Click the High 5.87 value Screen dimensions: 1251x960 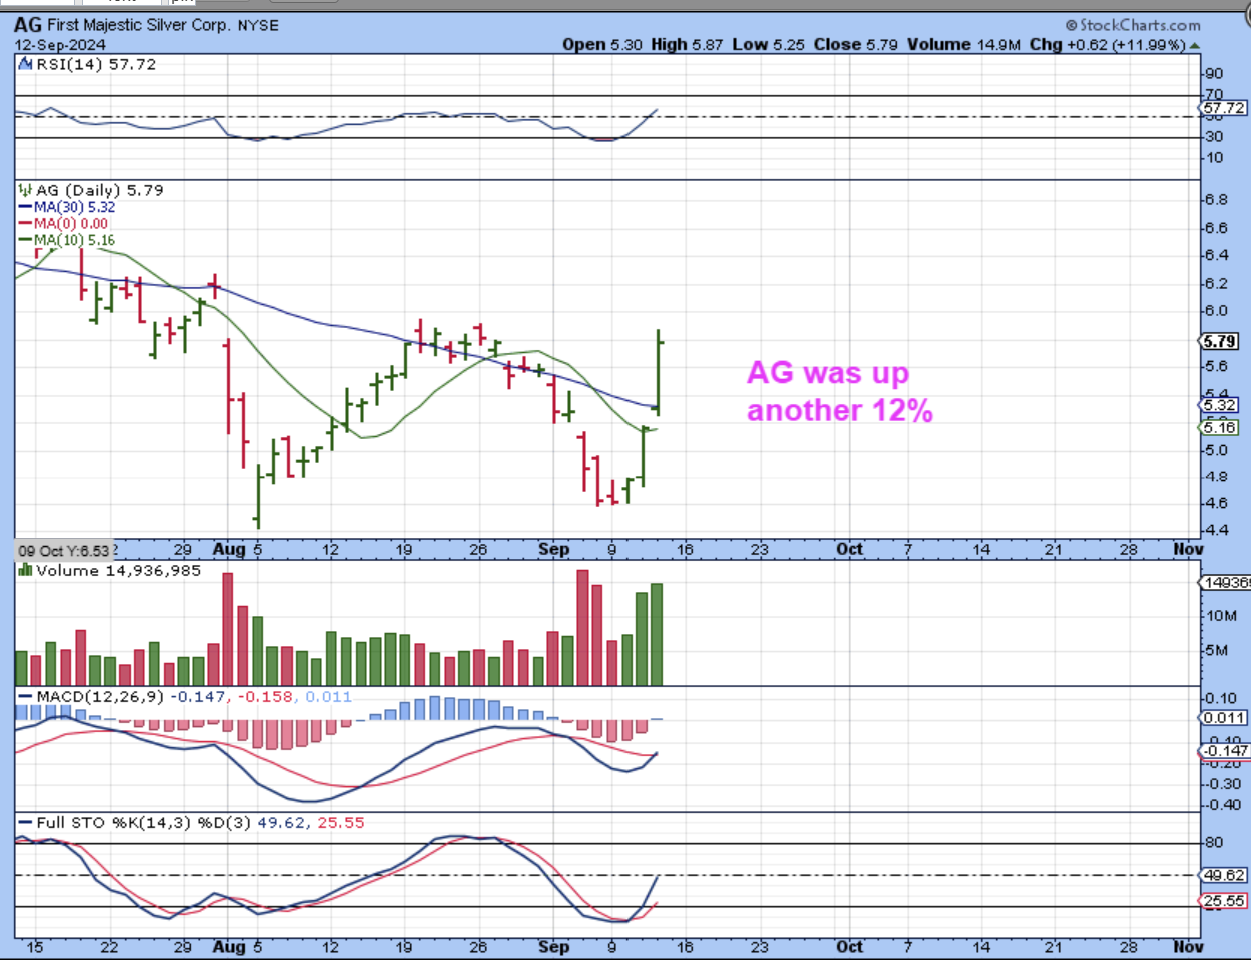coord(686,44)
